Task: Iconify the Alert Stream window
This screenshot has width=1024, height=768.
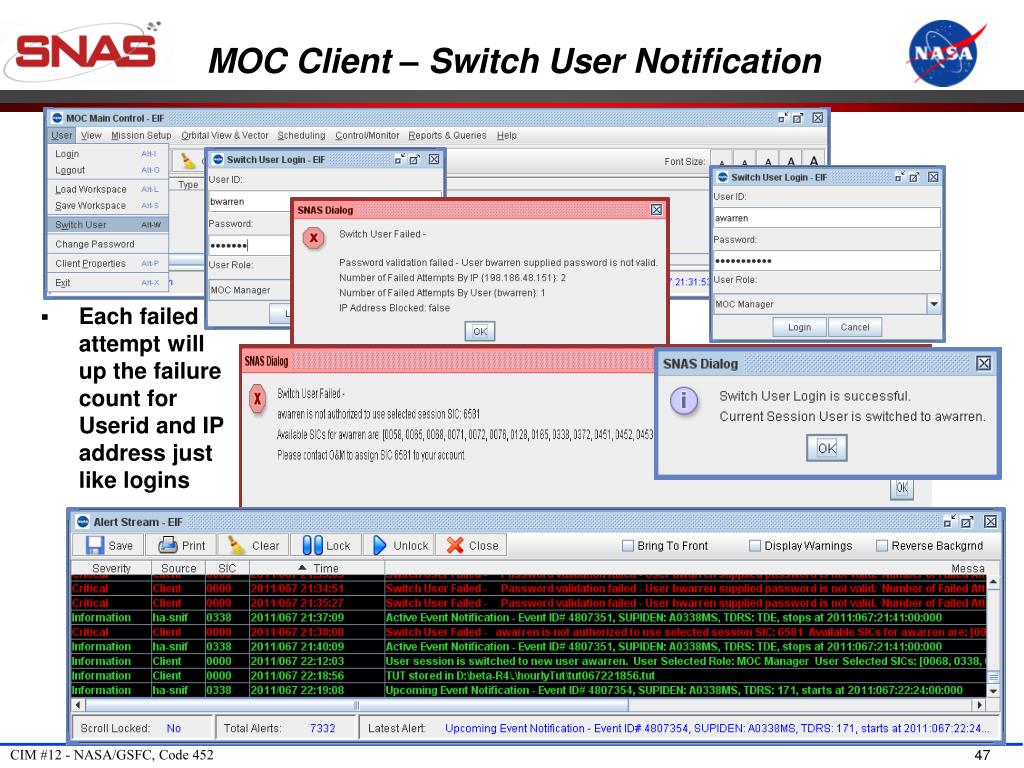Action: pos(950,521)
